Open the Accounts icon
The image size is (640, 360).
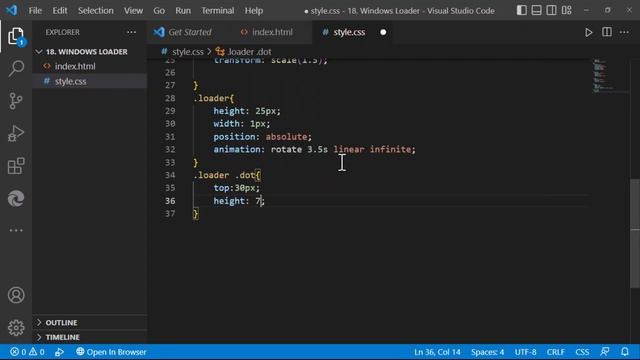(x=16, y=295)
